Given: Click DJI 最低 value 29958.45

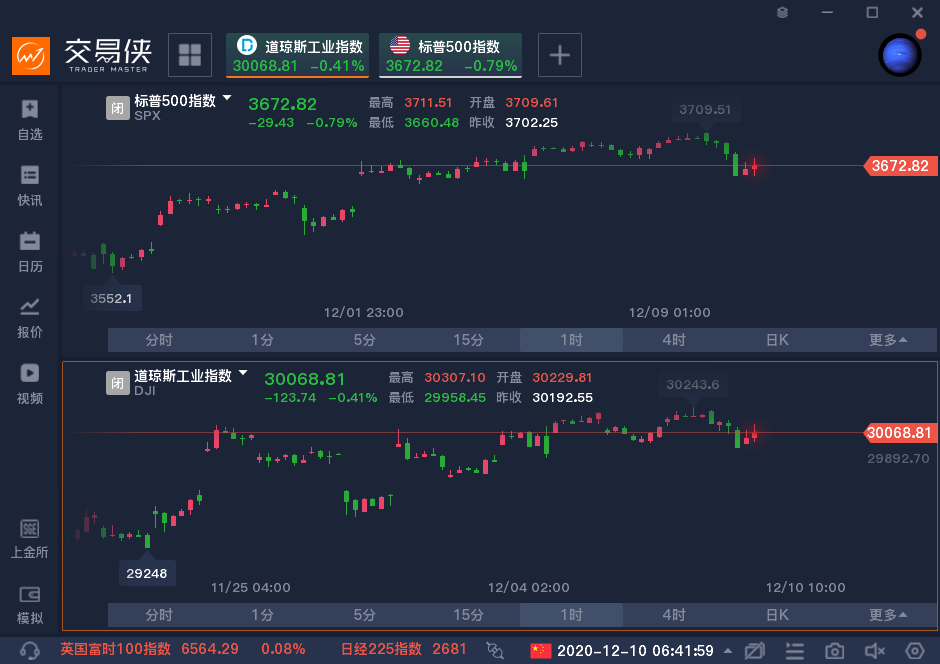Looking at the screenshot, I should coord(455,398).
